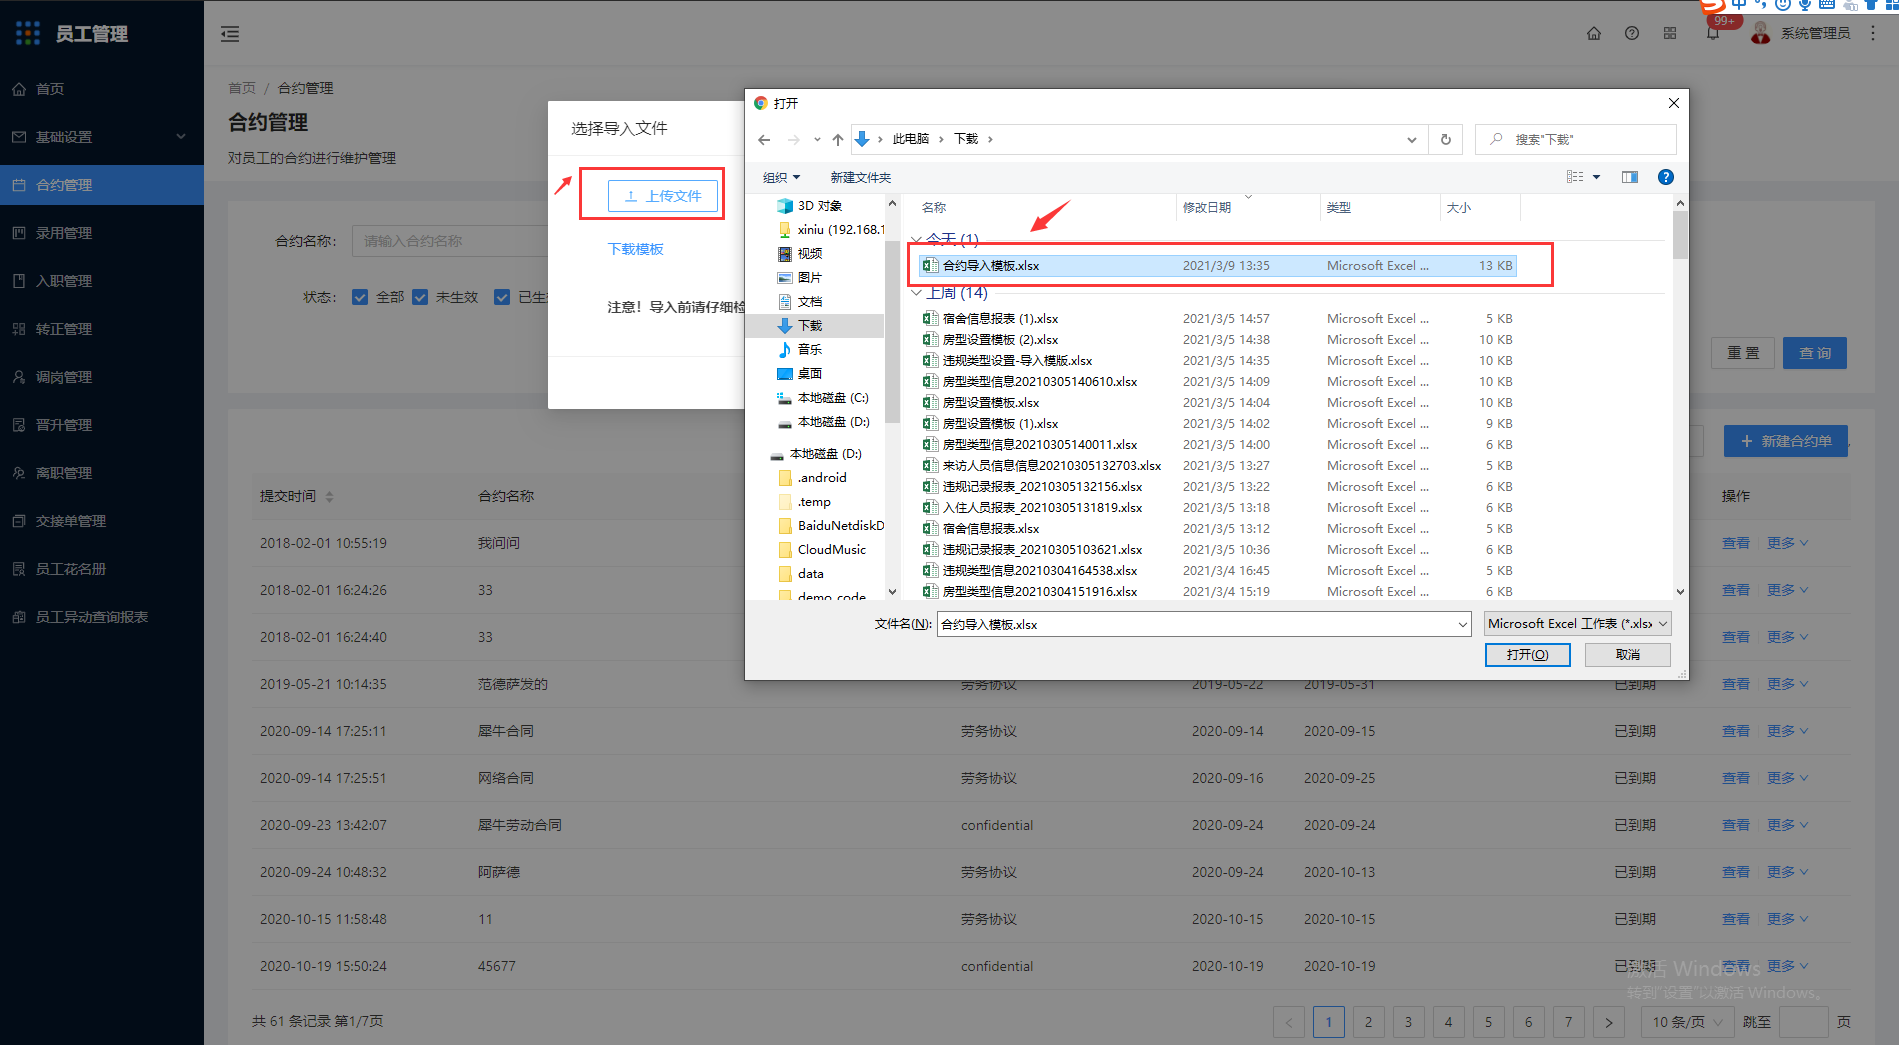Sort table by 提交时间 column
The width and height of the screenshot is (1899, 1045).
click(x=296, y=496)
